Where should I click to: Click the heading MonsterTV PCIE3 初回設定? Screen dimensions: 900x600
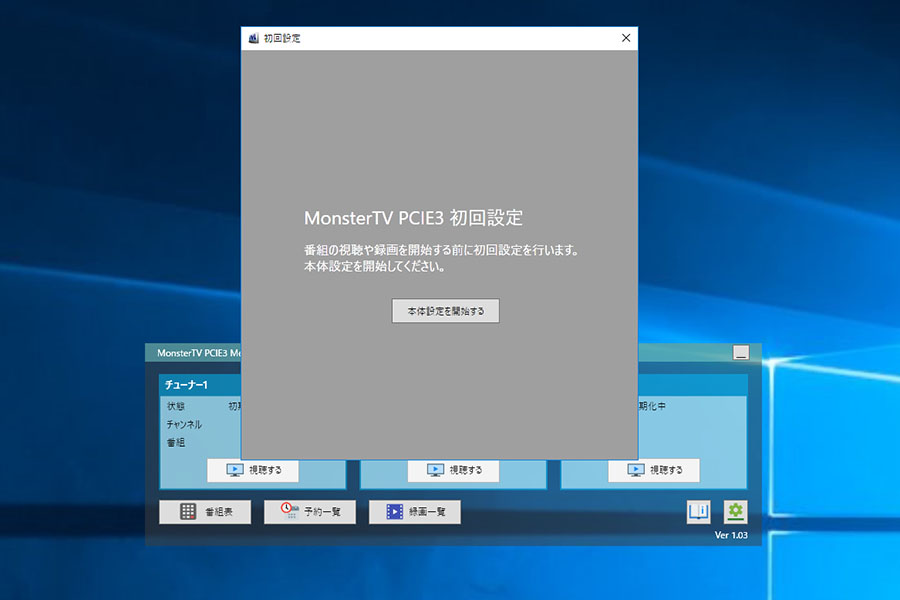click(413, 218)
